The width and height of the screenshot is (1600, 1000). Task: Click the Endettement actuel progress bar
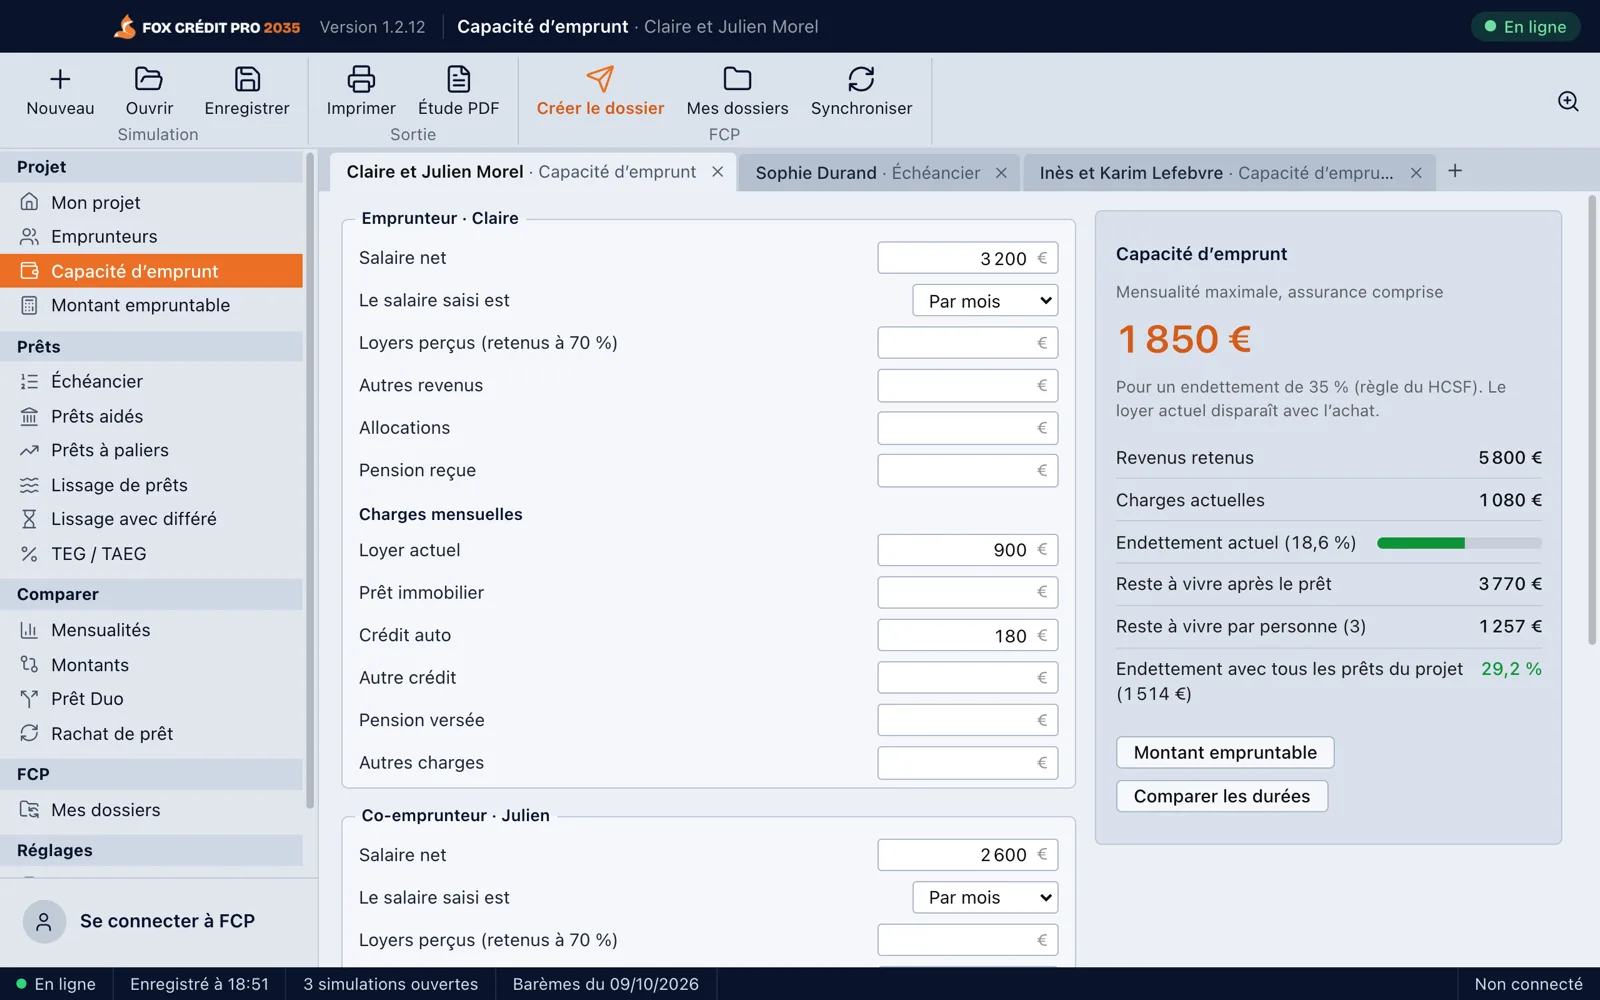1459,543
